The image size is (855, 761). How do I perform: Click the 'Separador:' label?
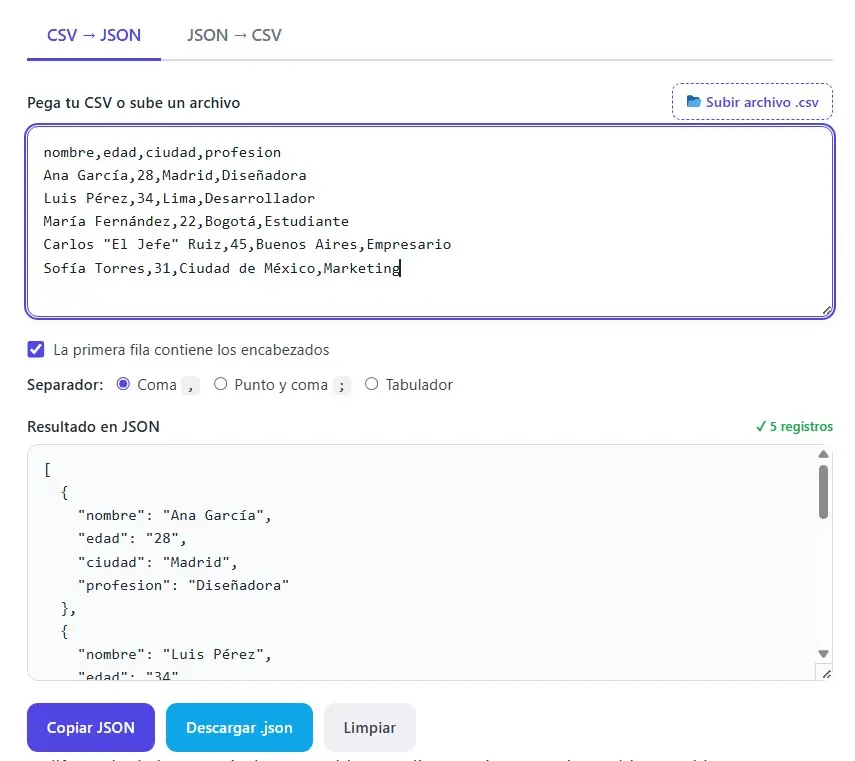pyautogui.click(x=65, y=384)
